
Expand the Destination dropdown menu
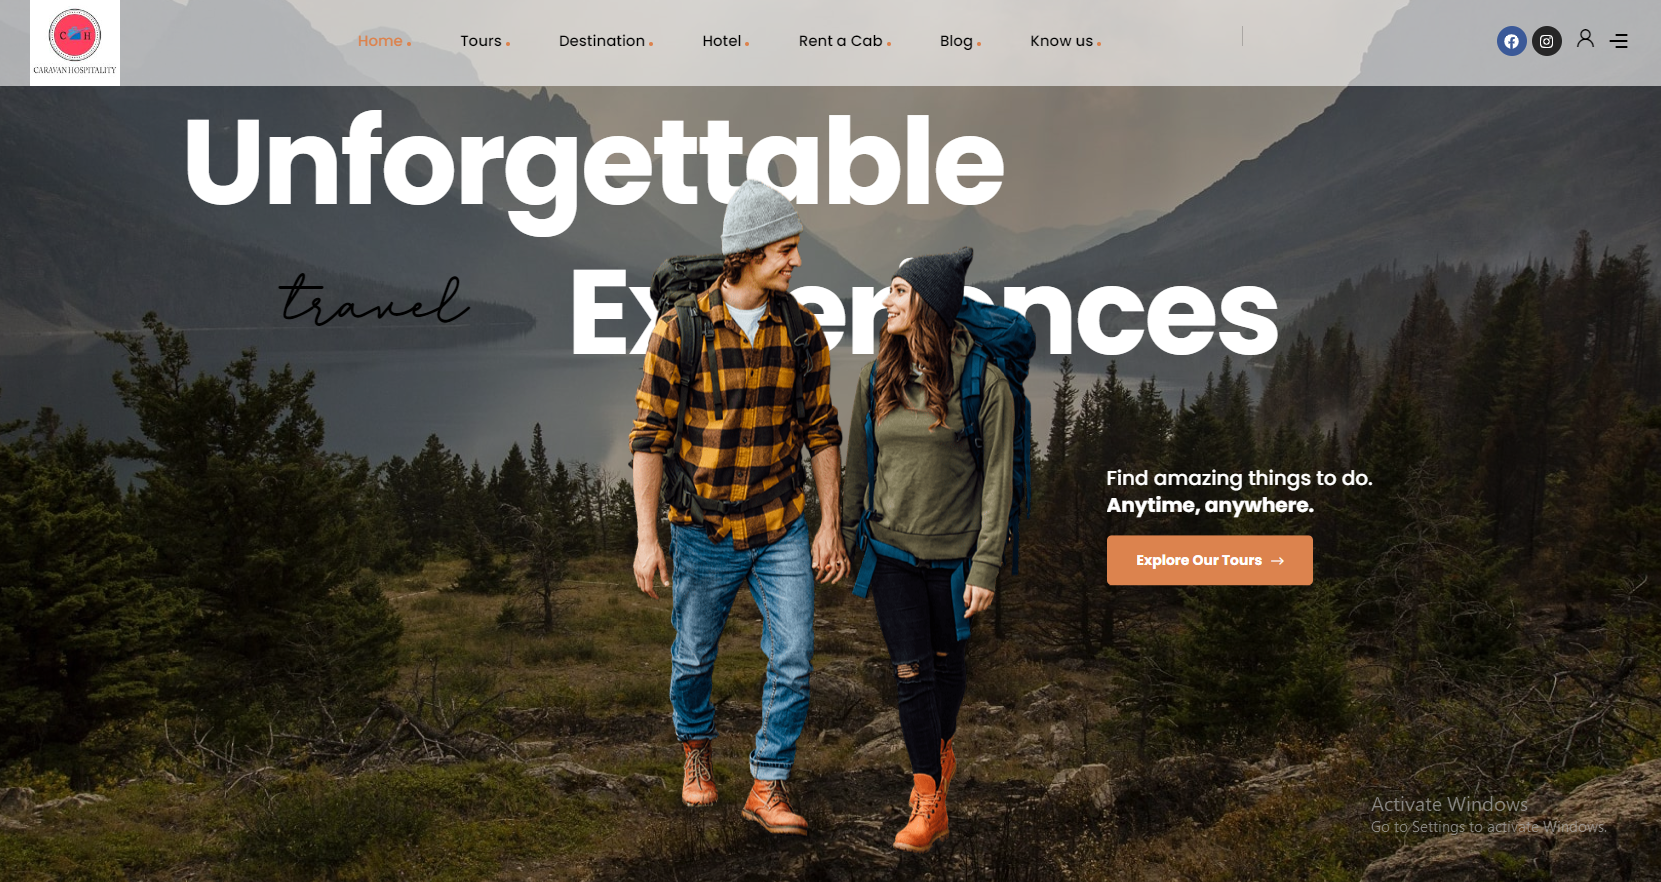pyautogui.click(x=606, y=41)
